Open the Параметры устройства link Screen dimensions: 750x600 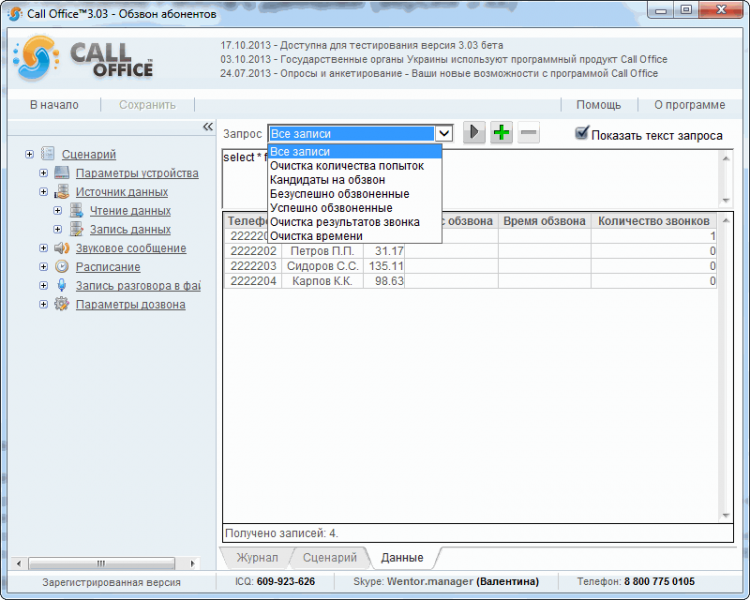coord(137,173)
